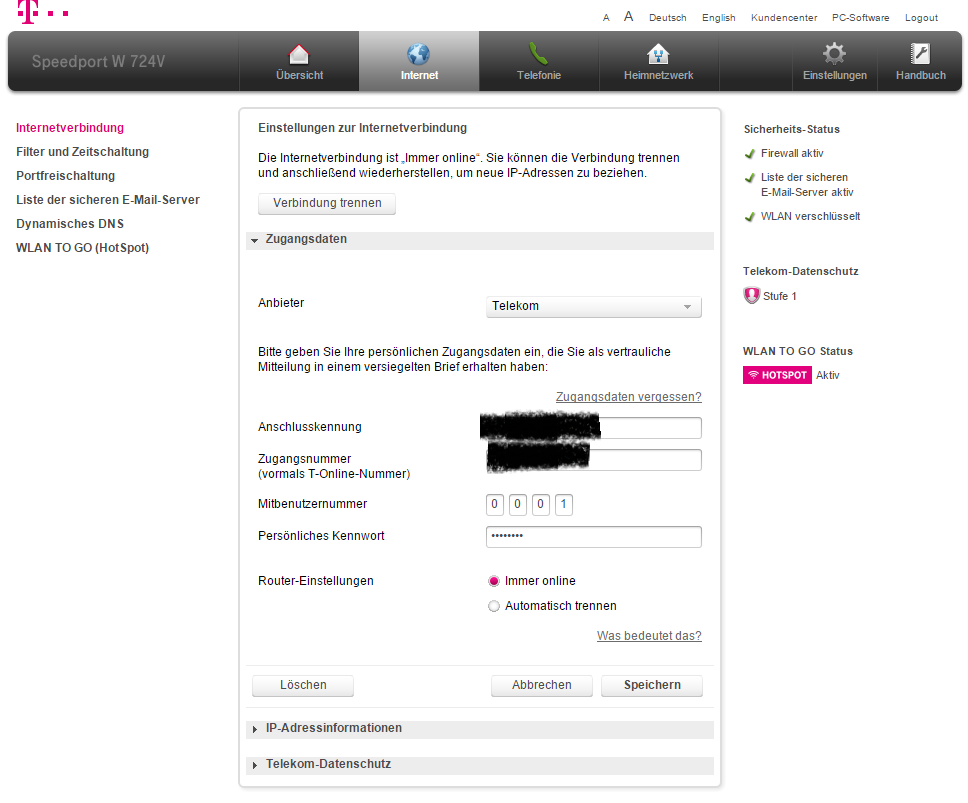Click Speedport W 724V title

(99, 62)
